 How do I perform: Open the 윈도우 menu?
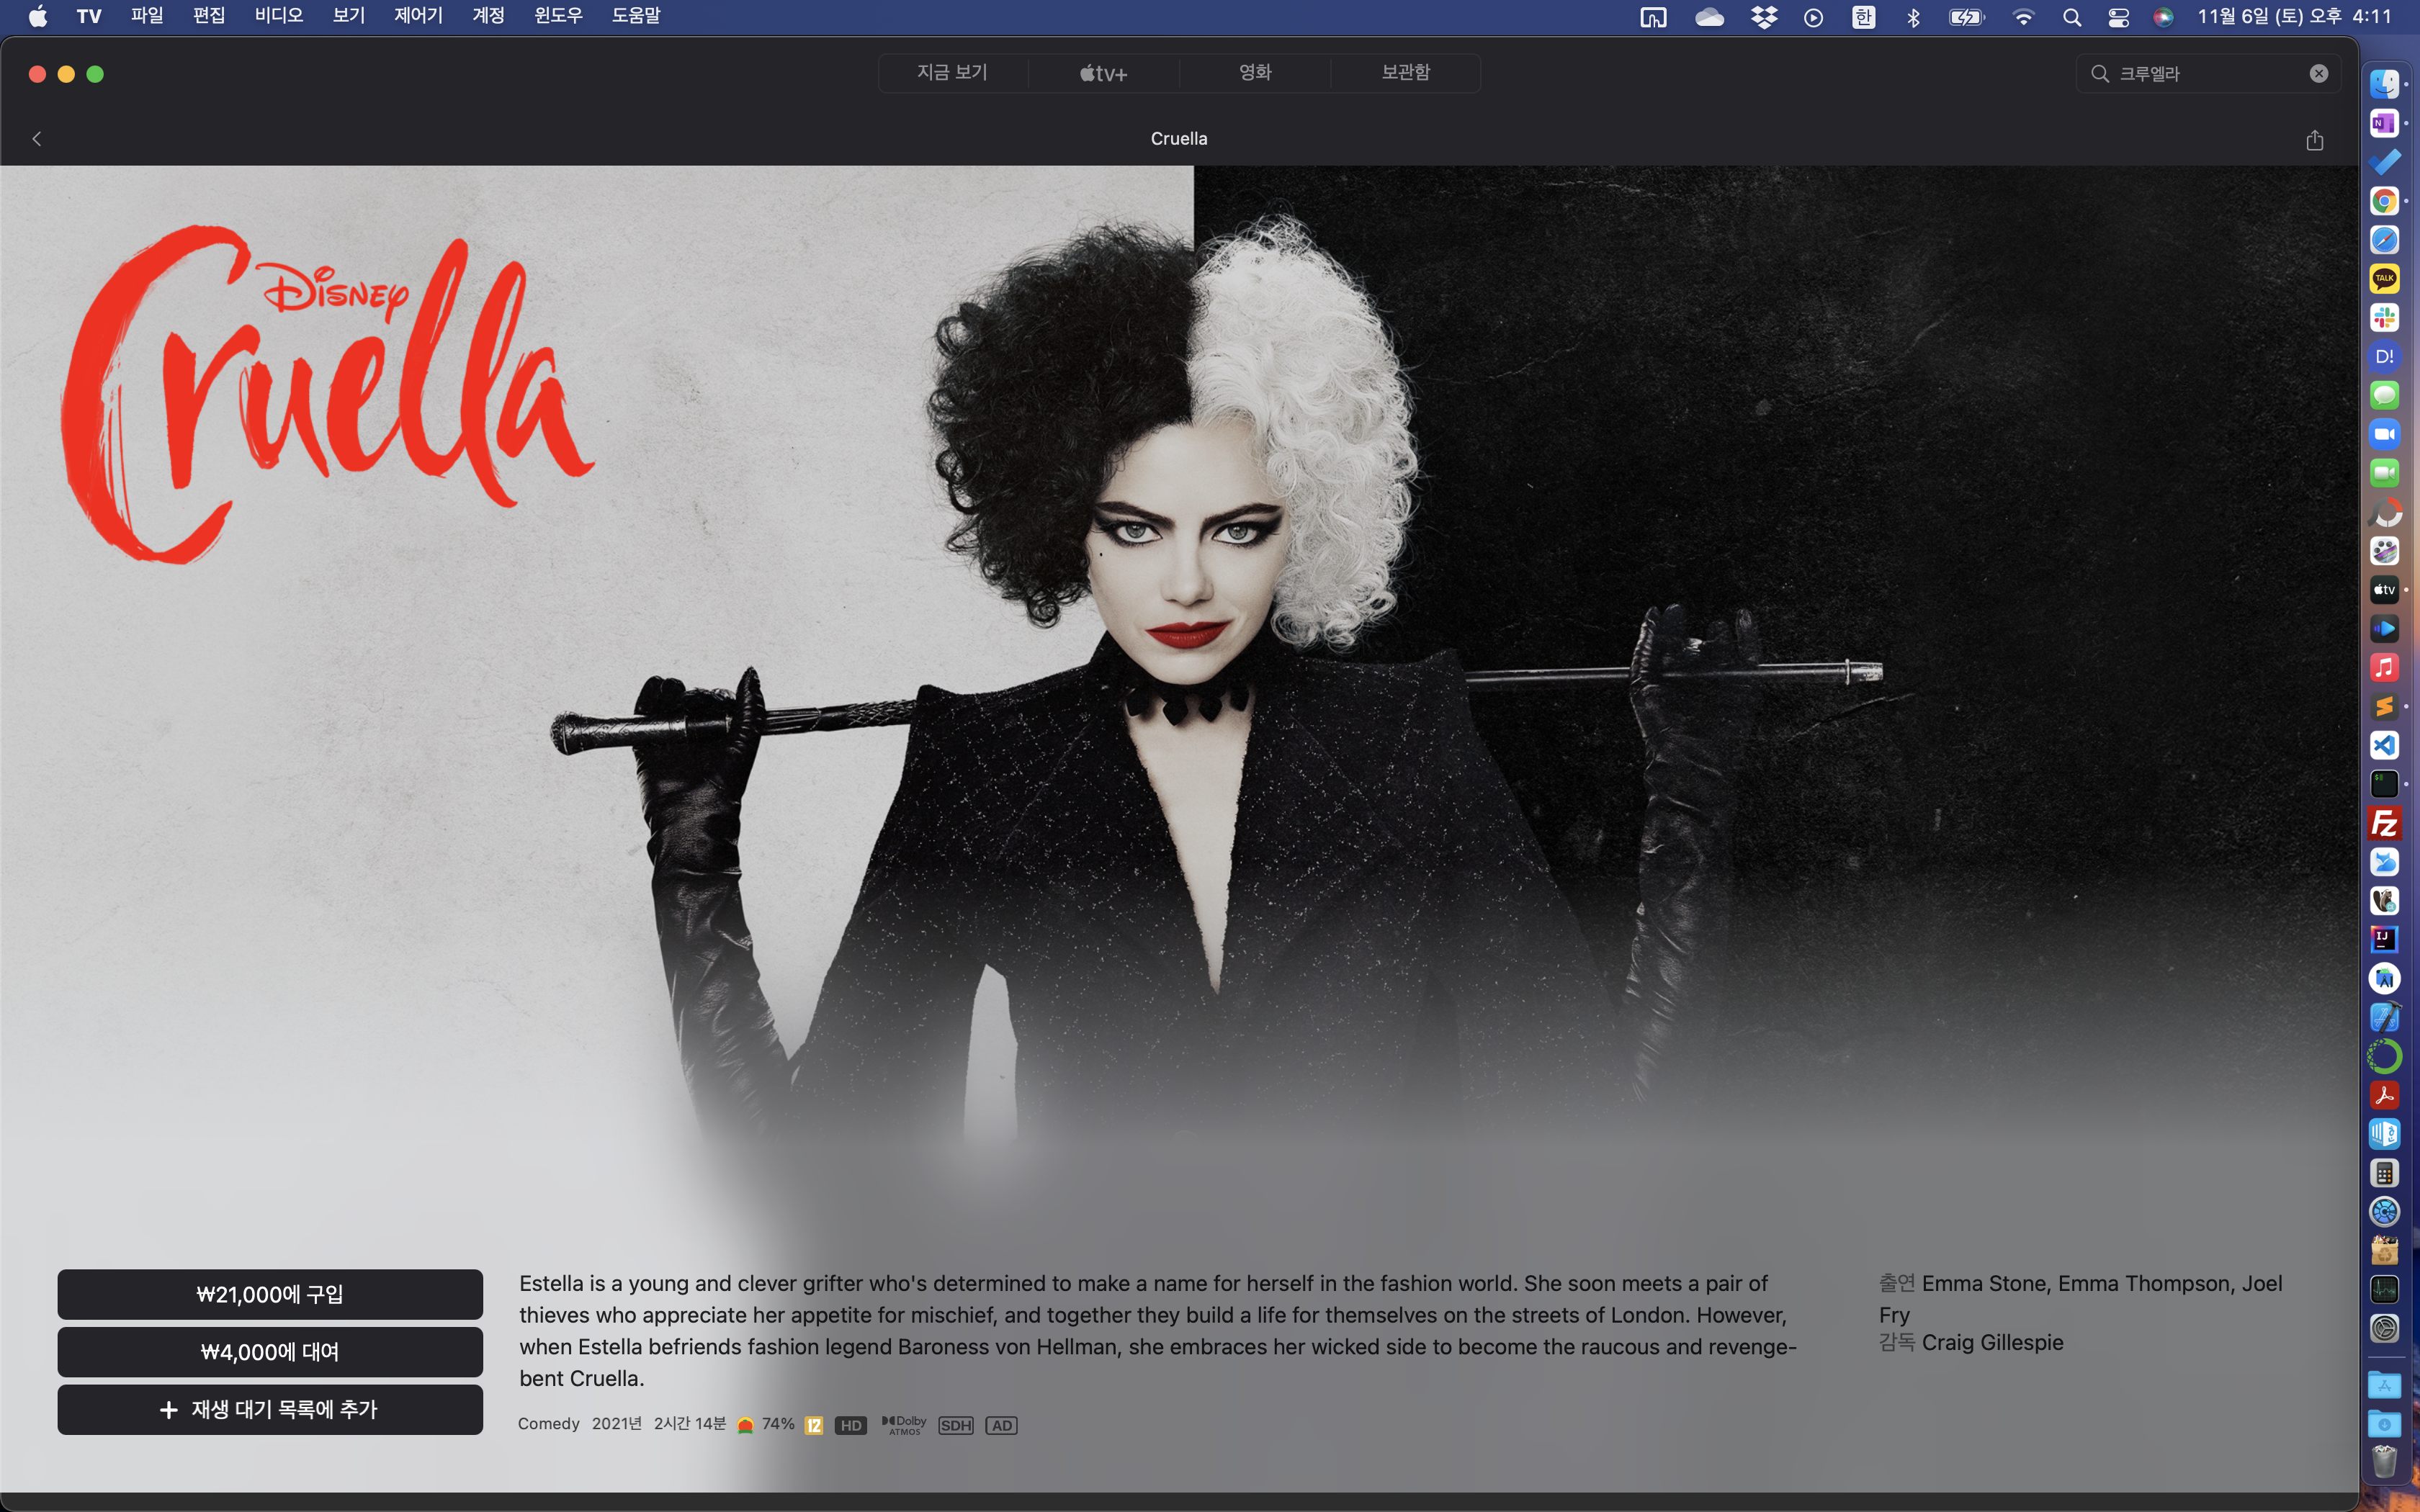(558, 16)
